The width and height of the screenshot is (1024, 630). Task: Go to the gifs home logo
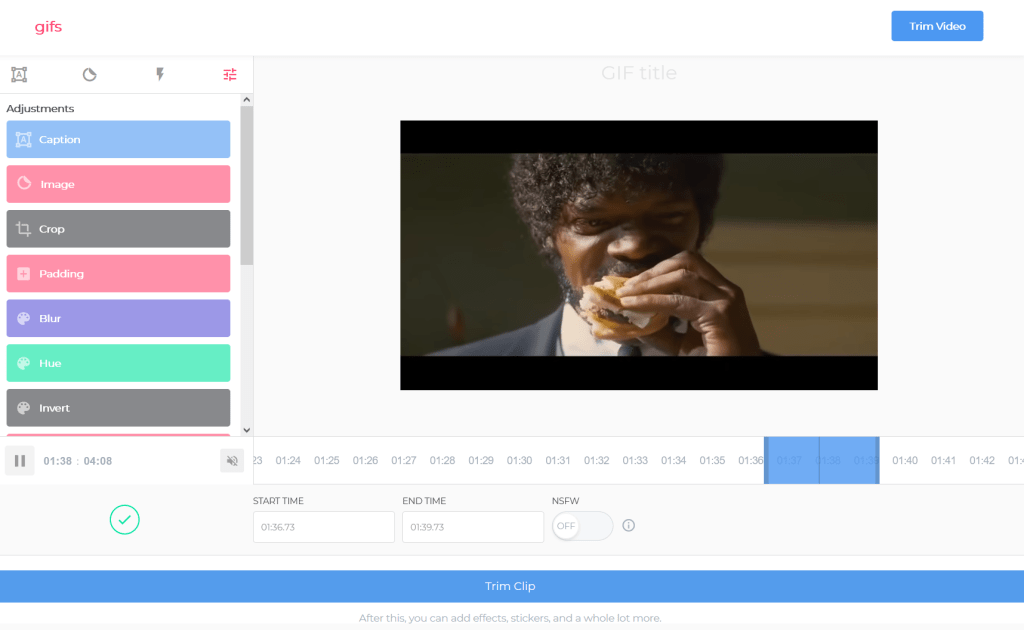pyautogui.click(x=48, y=27)
